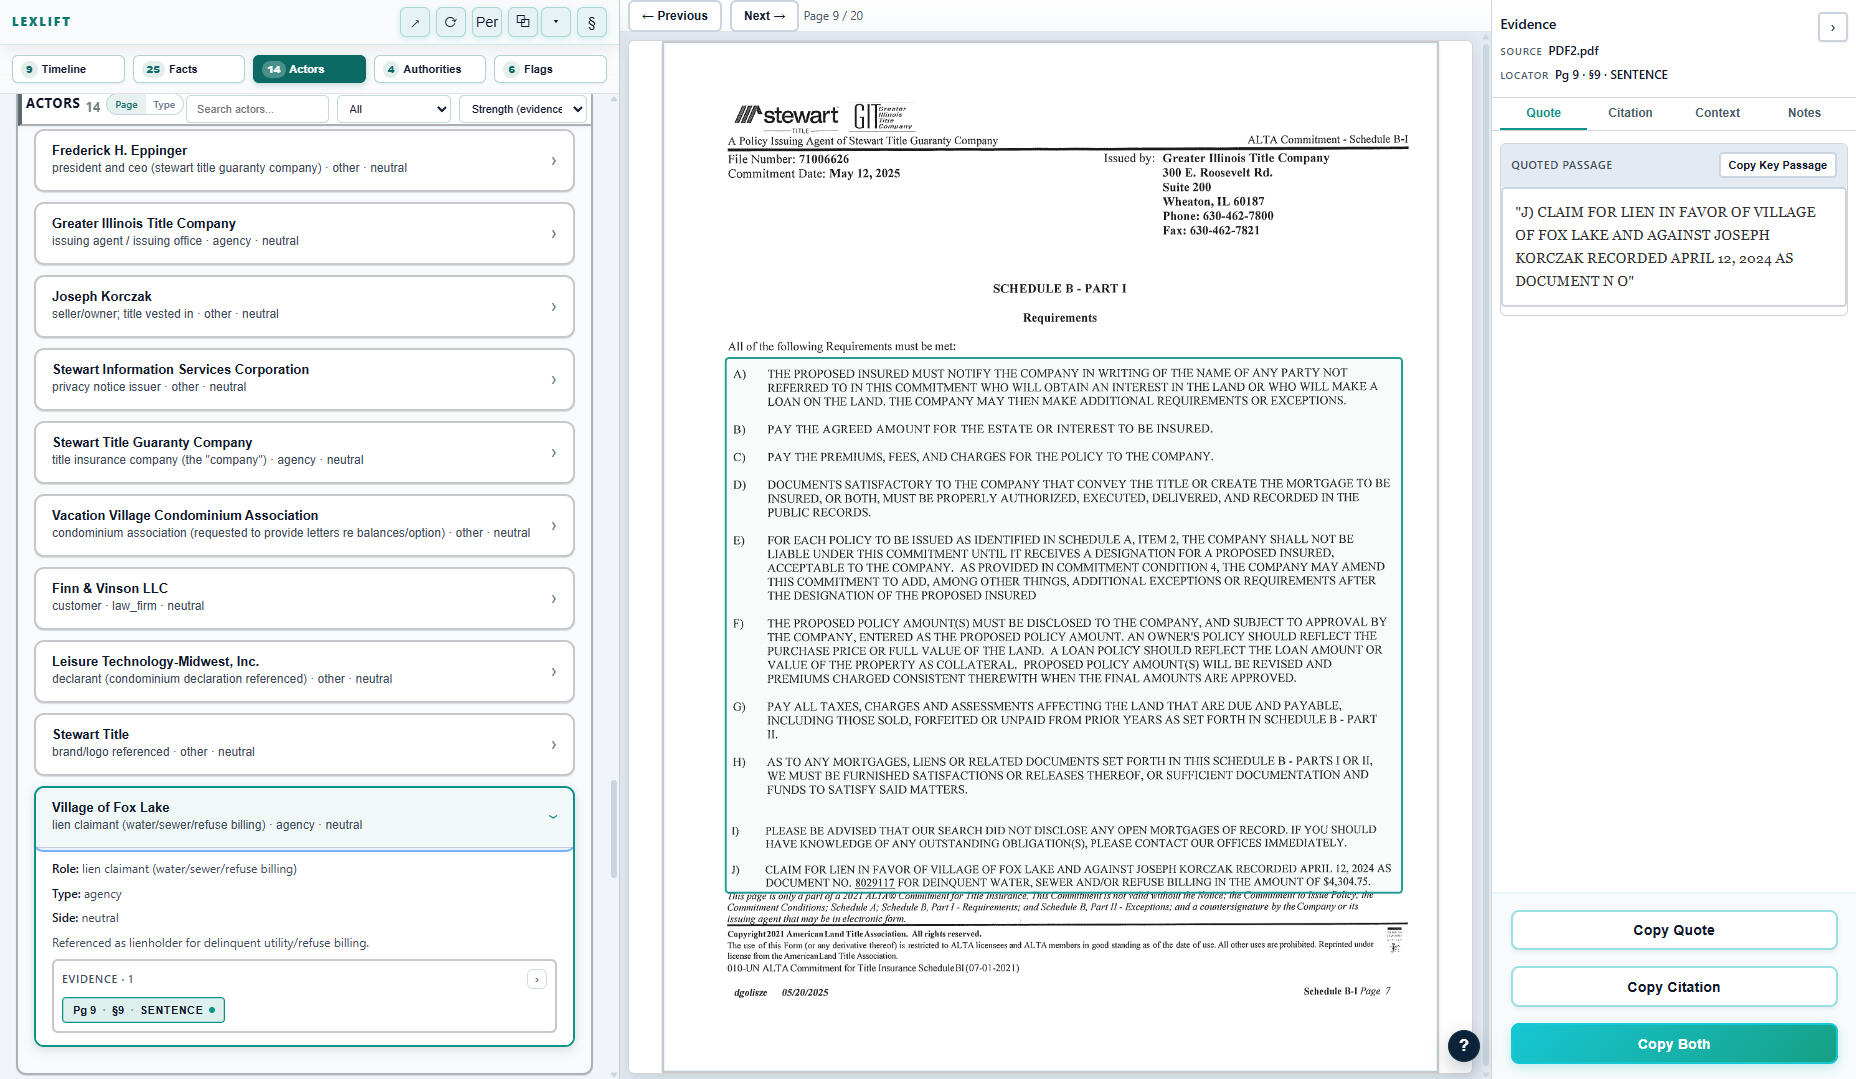Image resolution: width=1856 pixels, height=1079 pixels.
Task: Collapse the Evidence panel with chevron icon
Action: tap(1832, 27)
